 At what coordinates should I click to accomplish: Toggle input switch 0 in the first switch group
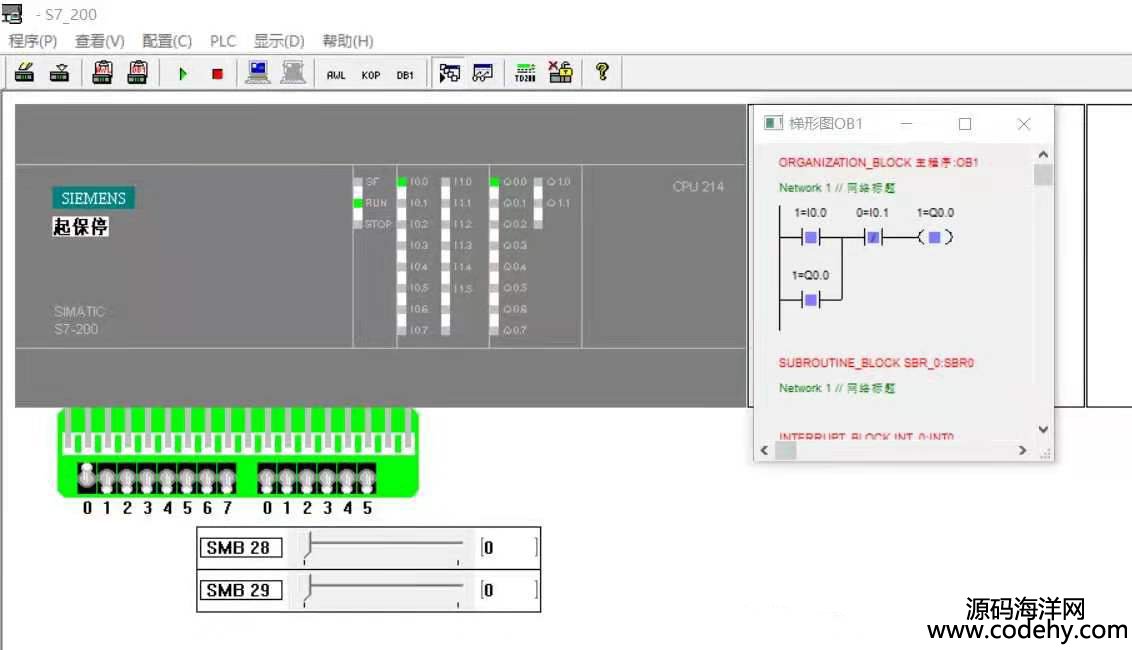point(87,477)
